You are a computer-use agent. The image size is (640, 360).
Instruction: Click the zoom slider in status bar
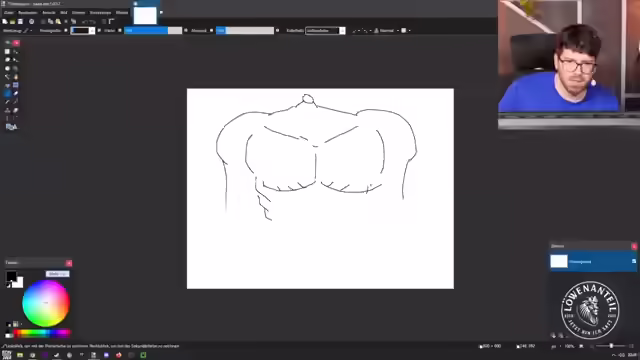pos(611,346)
